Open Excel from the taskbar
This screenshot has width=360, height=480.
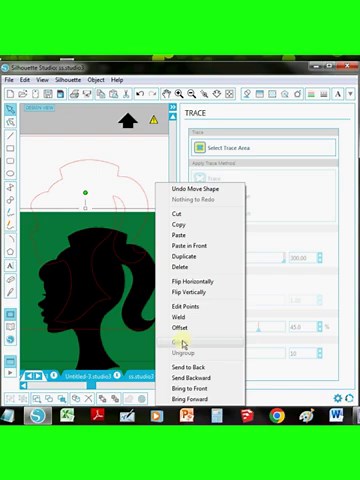coord(67,415)
